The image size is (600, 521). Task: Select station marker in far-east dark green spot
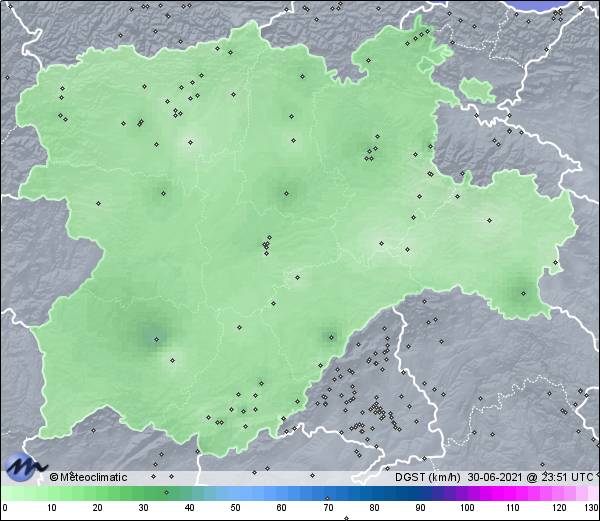(x=523, y=293)
